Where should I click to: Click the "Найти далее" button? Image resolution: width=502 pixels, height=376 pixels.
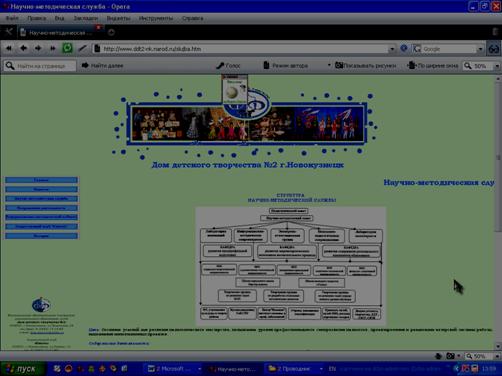[103, 66]
